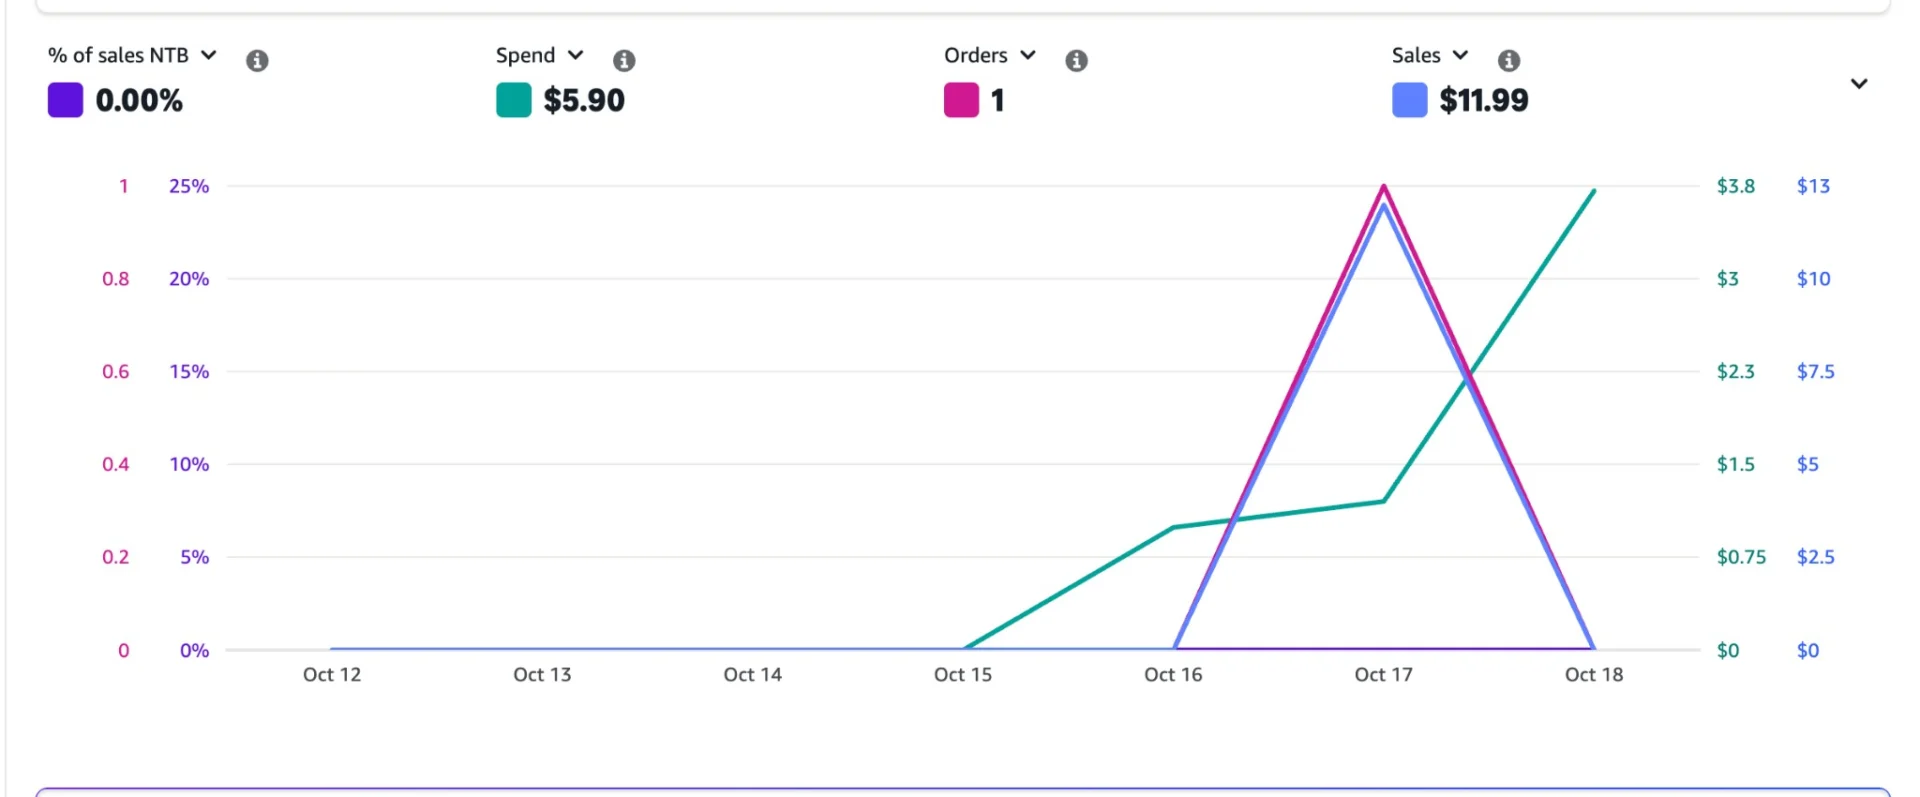Click the Oct 15 x-axis date label

(x=963, y=675)
